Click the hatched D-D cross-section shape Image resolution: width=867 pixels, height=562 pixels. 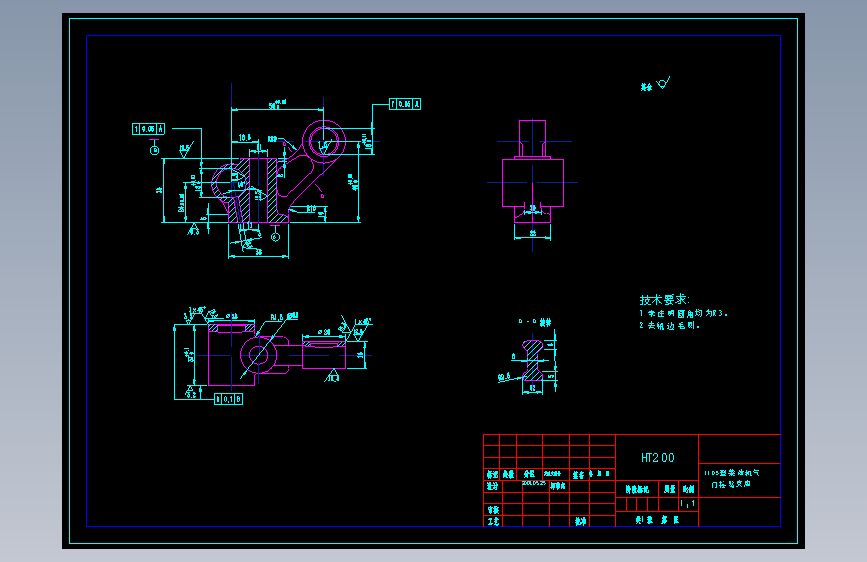tap(533, 361)
